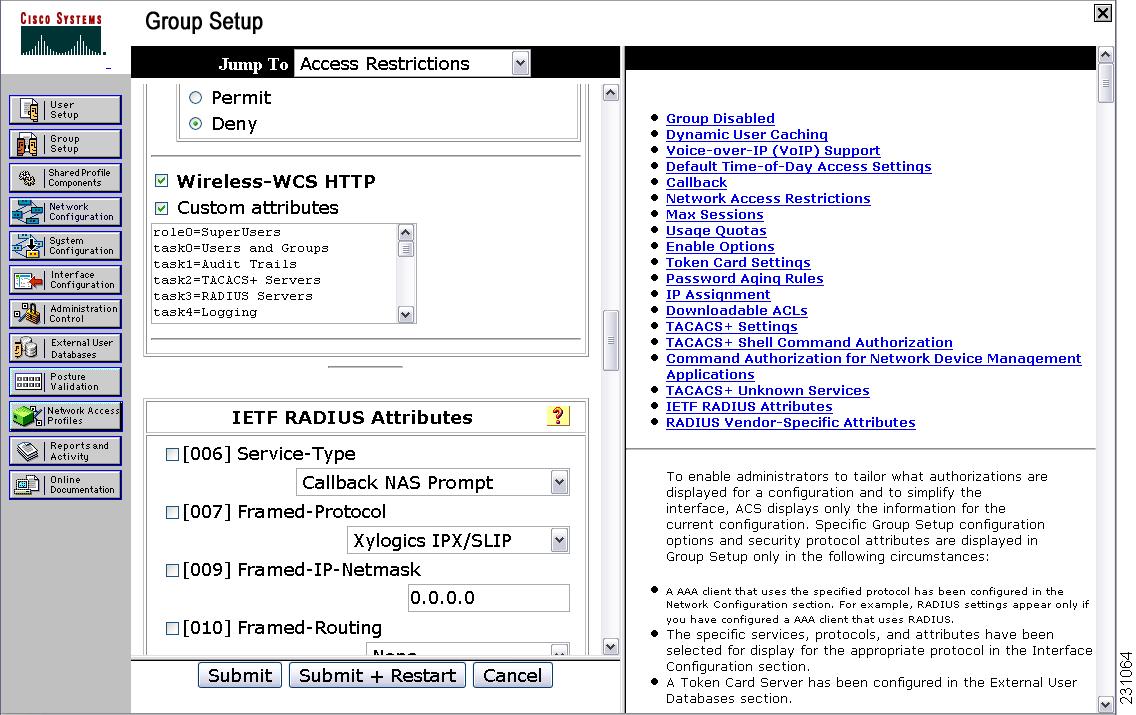Image resolution: width=1136 pixels, height=715 pixels.
Task: Open the Voice-over-IP (VoIP) Support link
Action: point(773,151)
